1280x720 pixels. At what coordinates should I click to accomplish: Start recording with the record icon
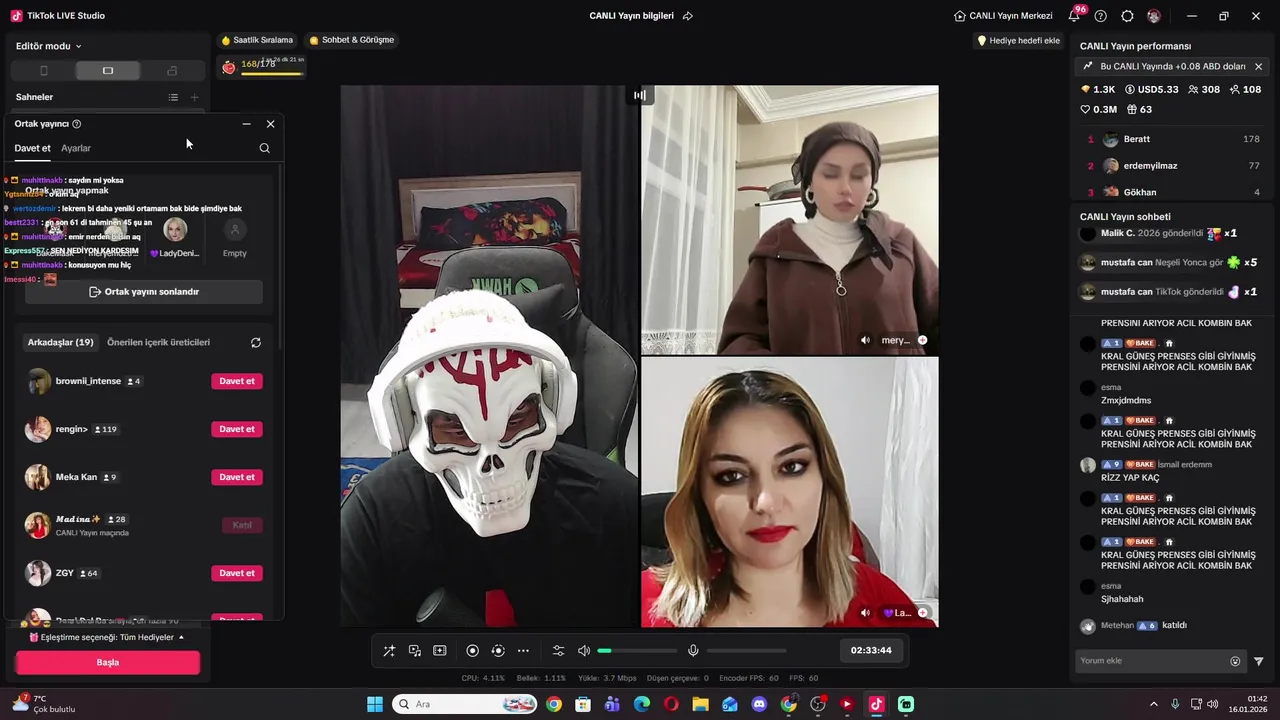click(472, 650)
